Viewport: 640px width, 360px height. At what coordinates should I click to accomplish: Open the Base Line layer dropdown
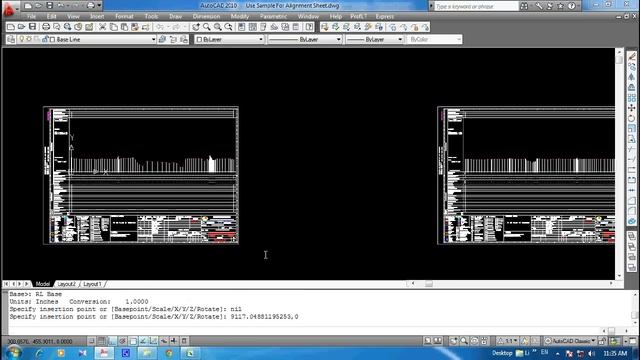153,40
